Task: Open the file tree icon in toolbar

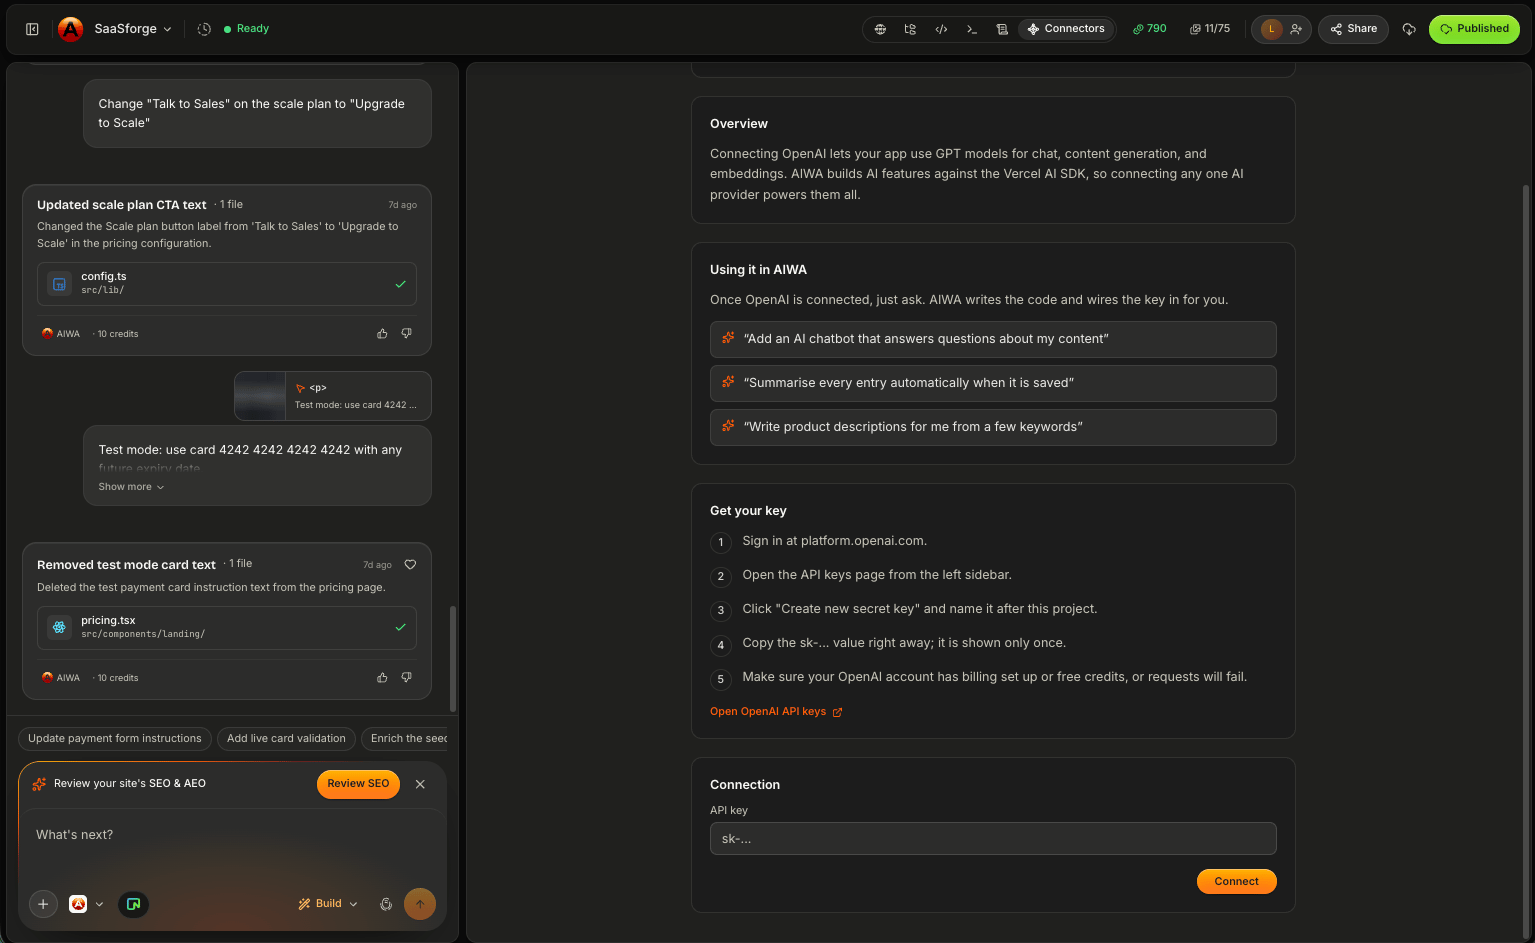Action: coord(910,29)
